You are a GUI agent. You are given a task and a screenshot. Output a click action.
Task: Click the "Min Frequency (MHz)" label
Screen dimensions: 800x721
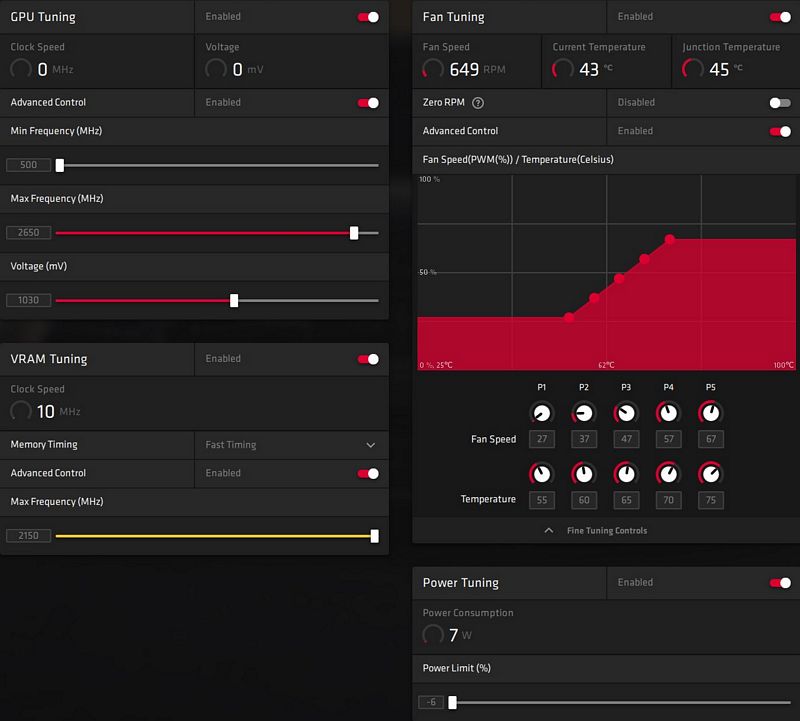pyautogui.click(x=56, y=131)
